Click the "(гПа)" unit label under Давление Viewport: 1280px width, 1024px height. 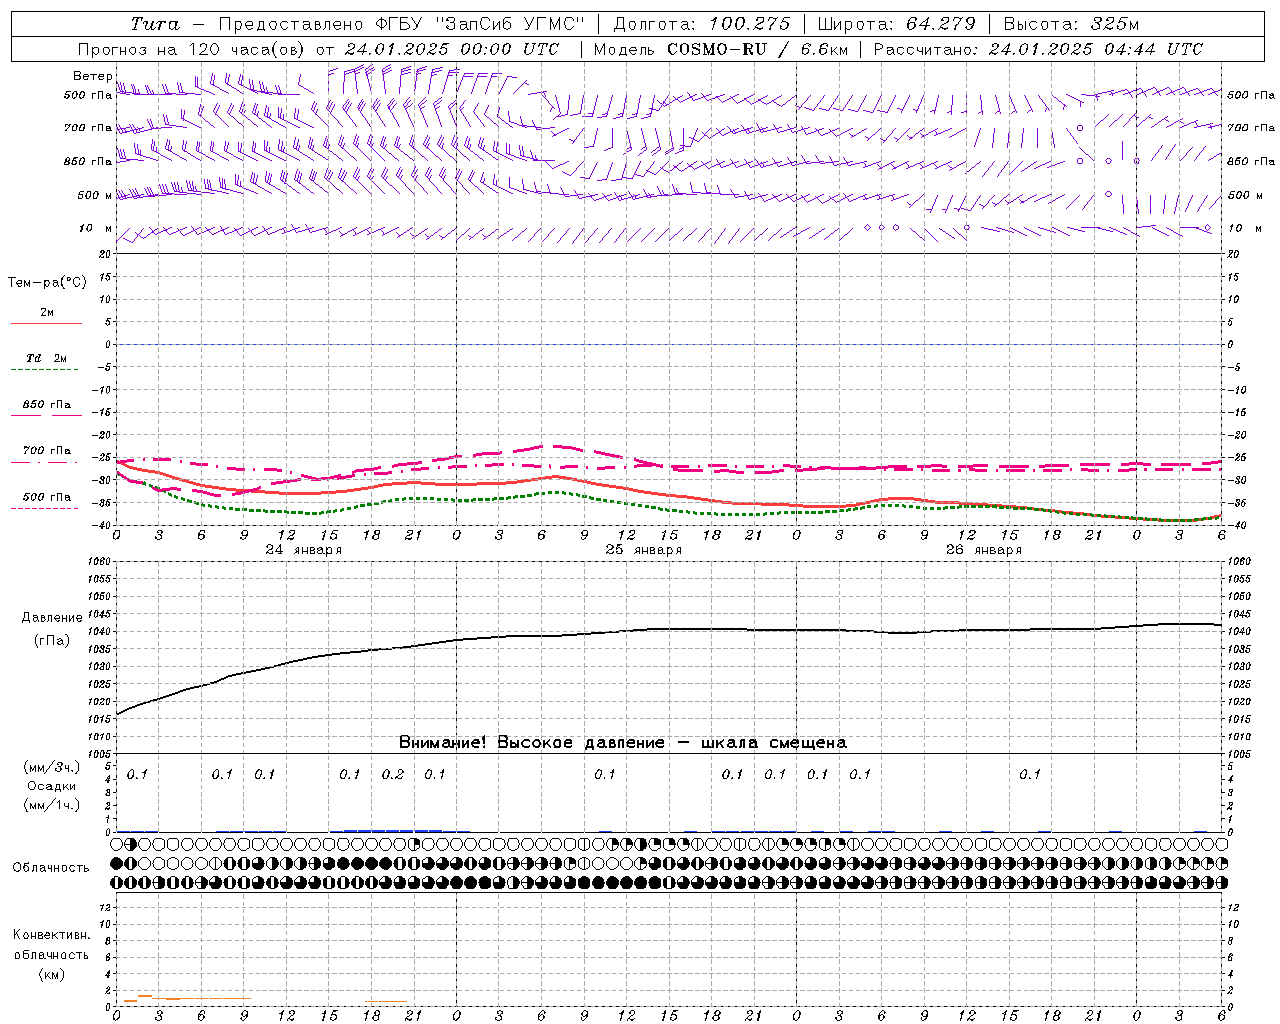52,641
